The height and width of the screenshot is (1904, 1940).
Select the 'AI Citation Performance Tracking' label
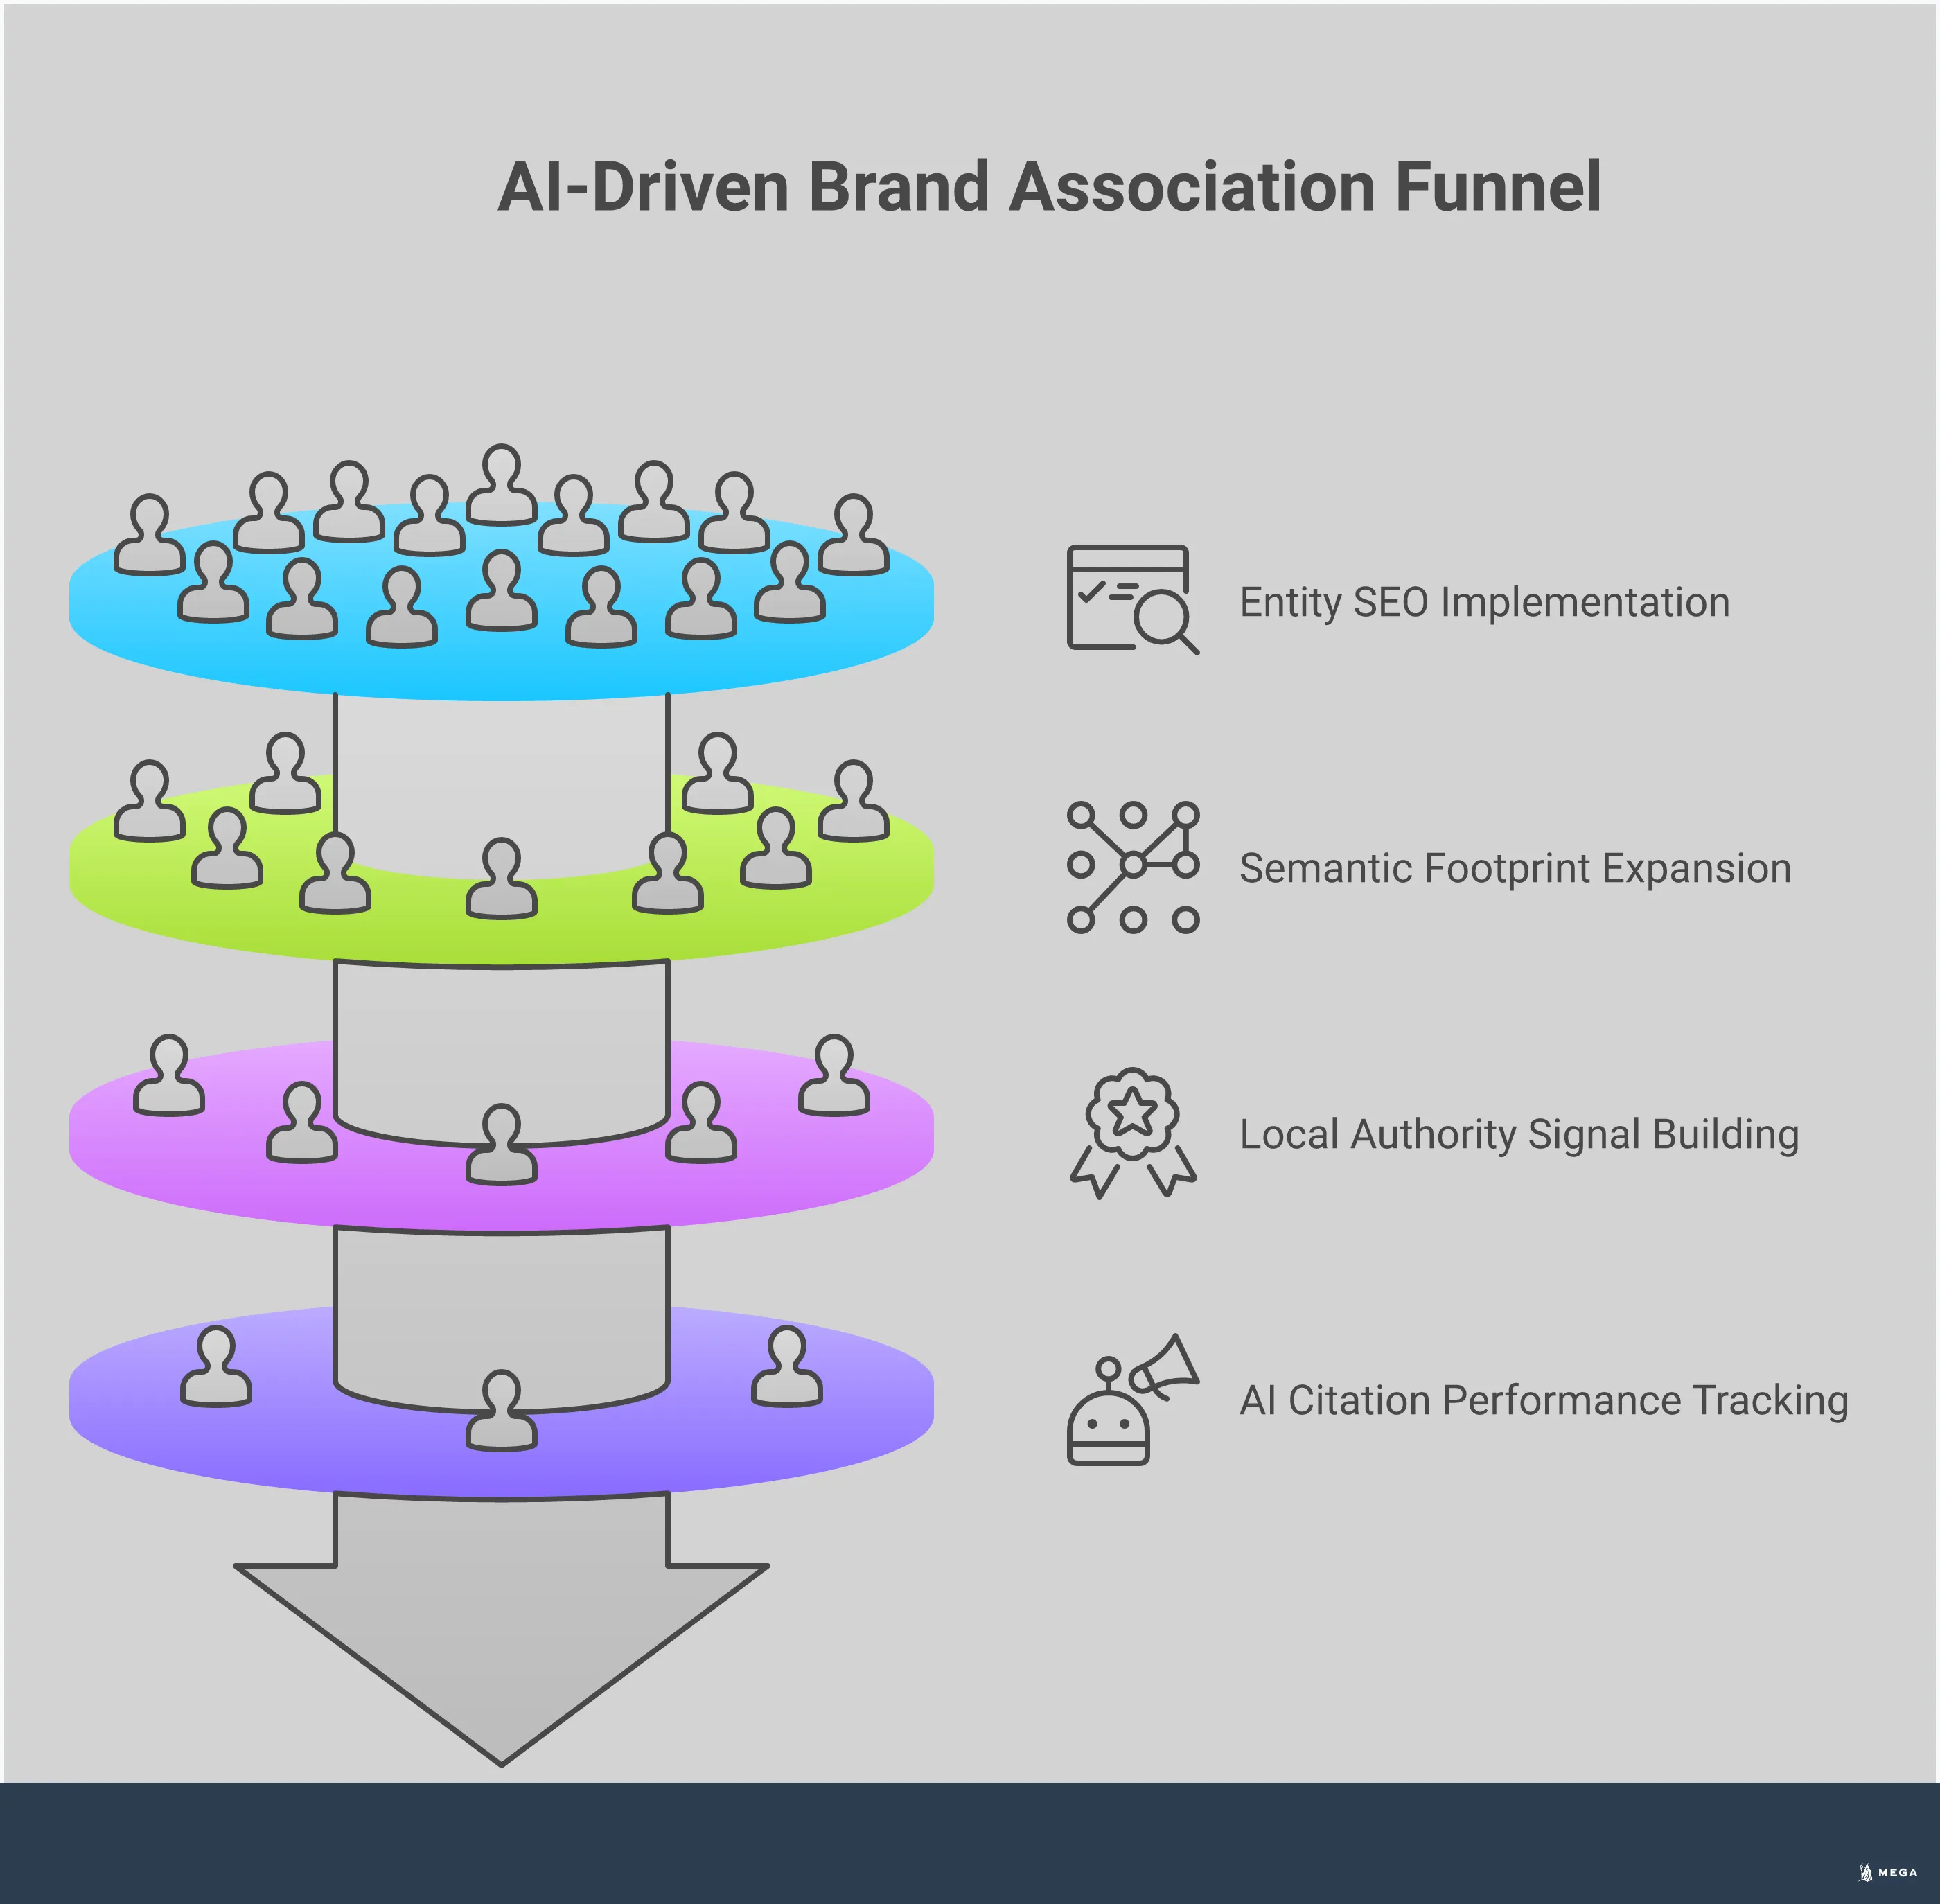click(x=1544, y=1401)
